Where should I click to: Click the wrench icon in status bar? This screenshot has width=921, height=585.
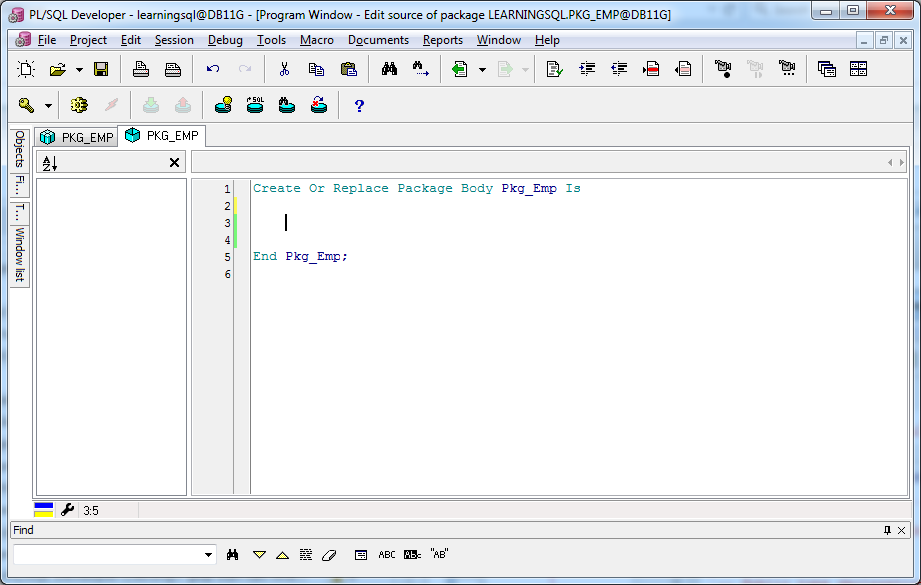[x=68, y=510]
